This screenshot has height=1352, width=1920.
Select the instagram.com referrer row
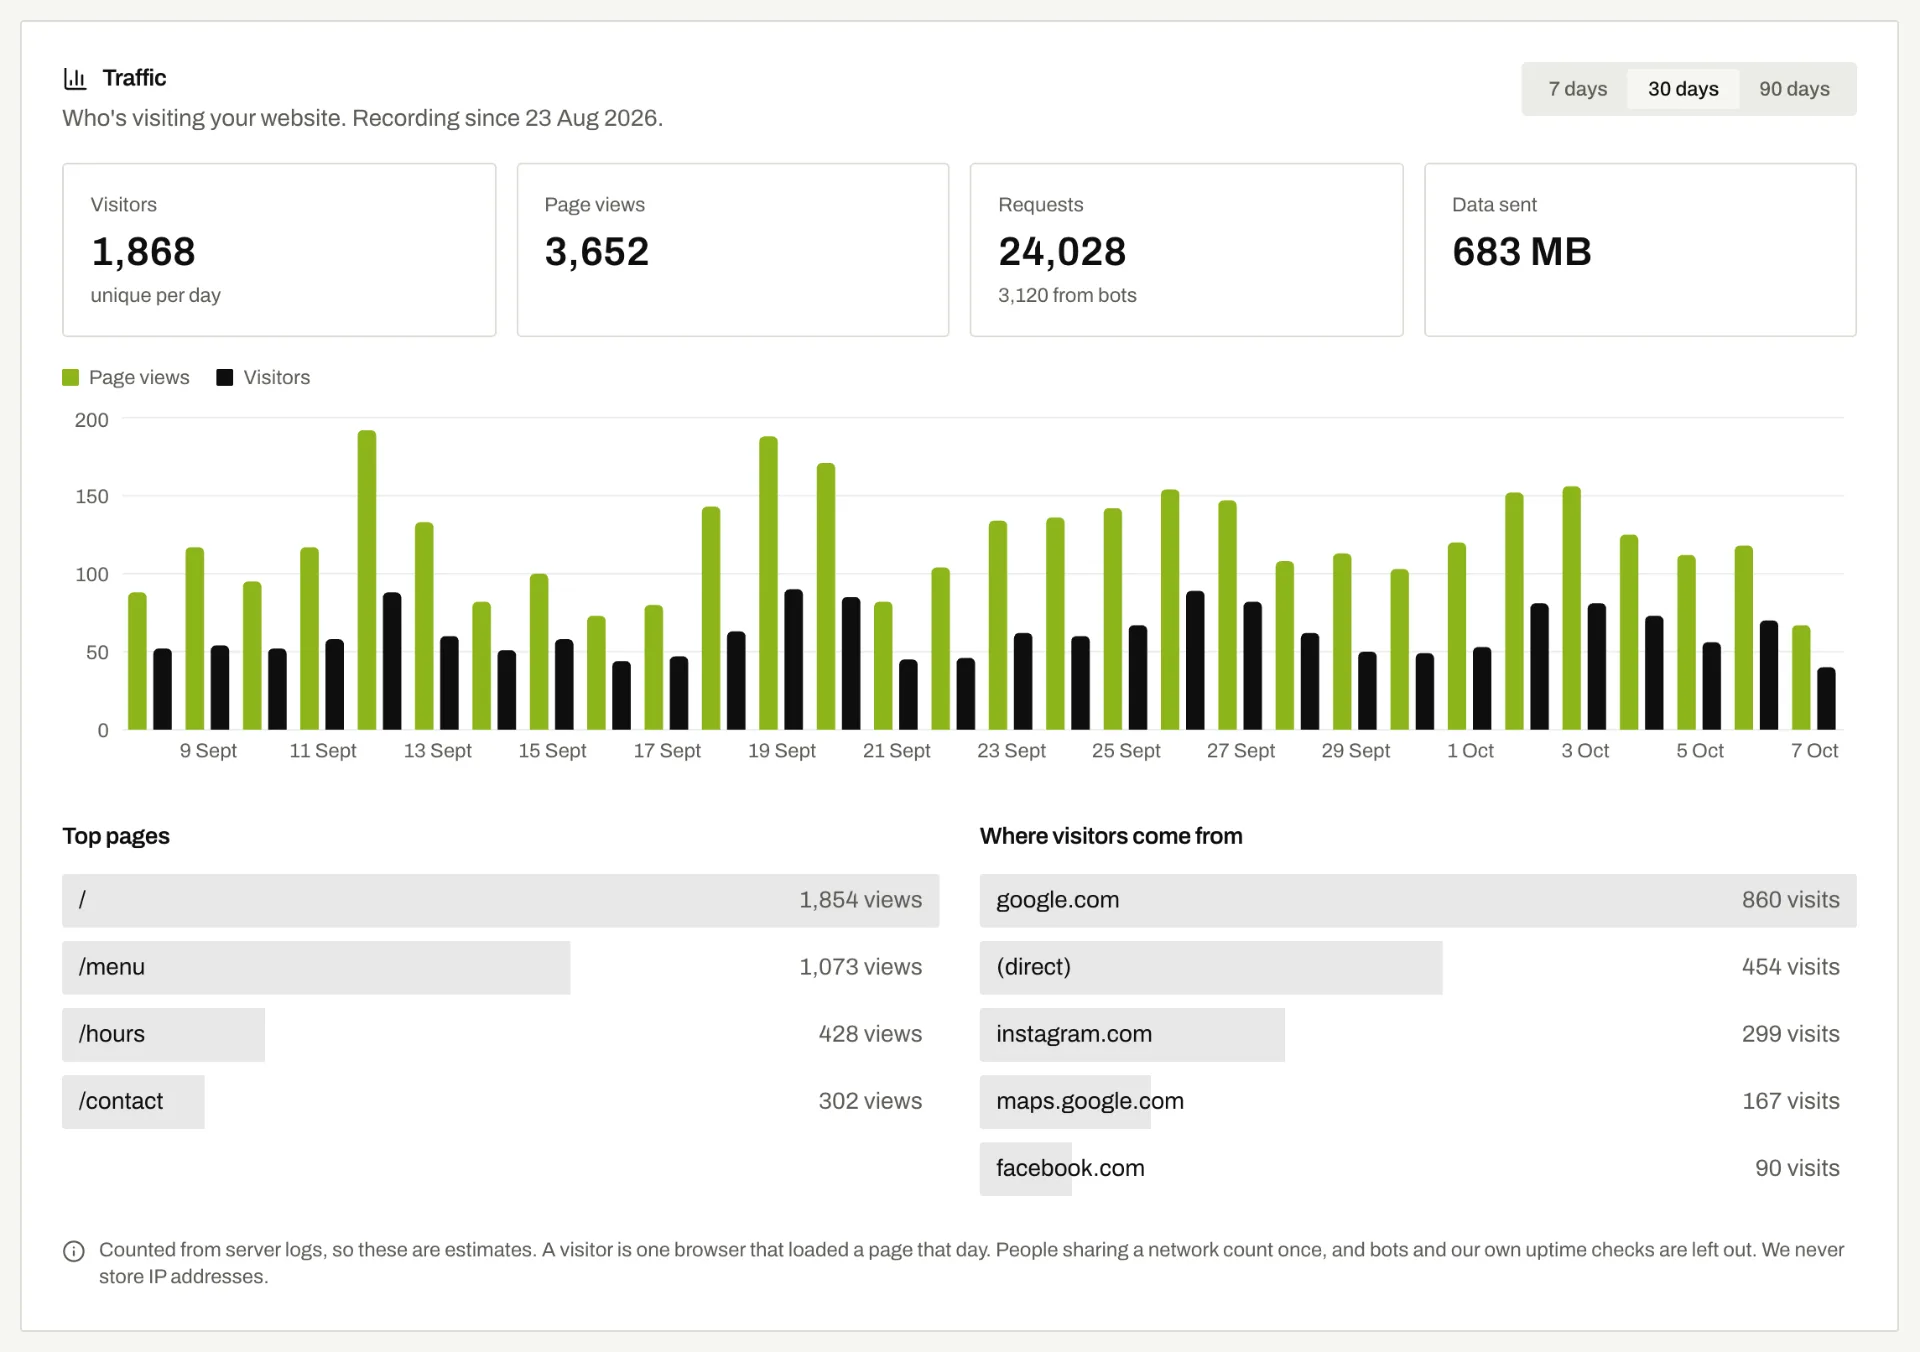click(1418, 1034)
